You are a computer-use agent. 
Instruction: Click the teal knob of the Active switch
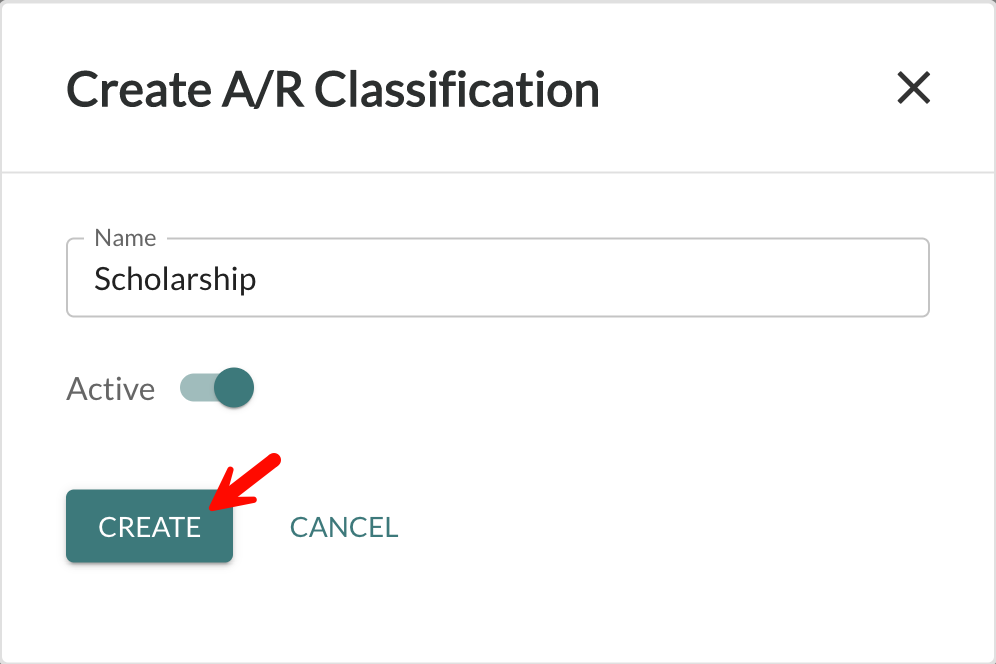click(x=236, y=388)
